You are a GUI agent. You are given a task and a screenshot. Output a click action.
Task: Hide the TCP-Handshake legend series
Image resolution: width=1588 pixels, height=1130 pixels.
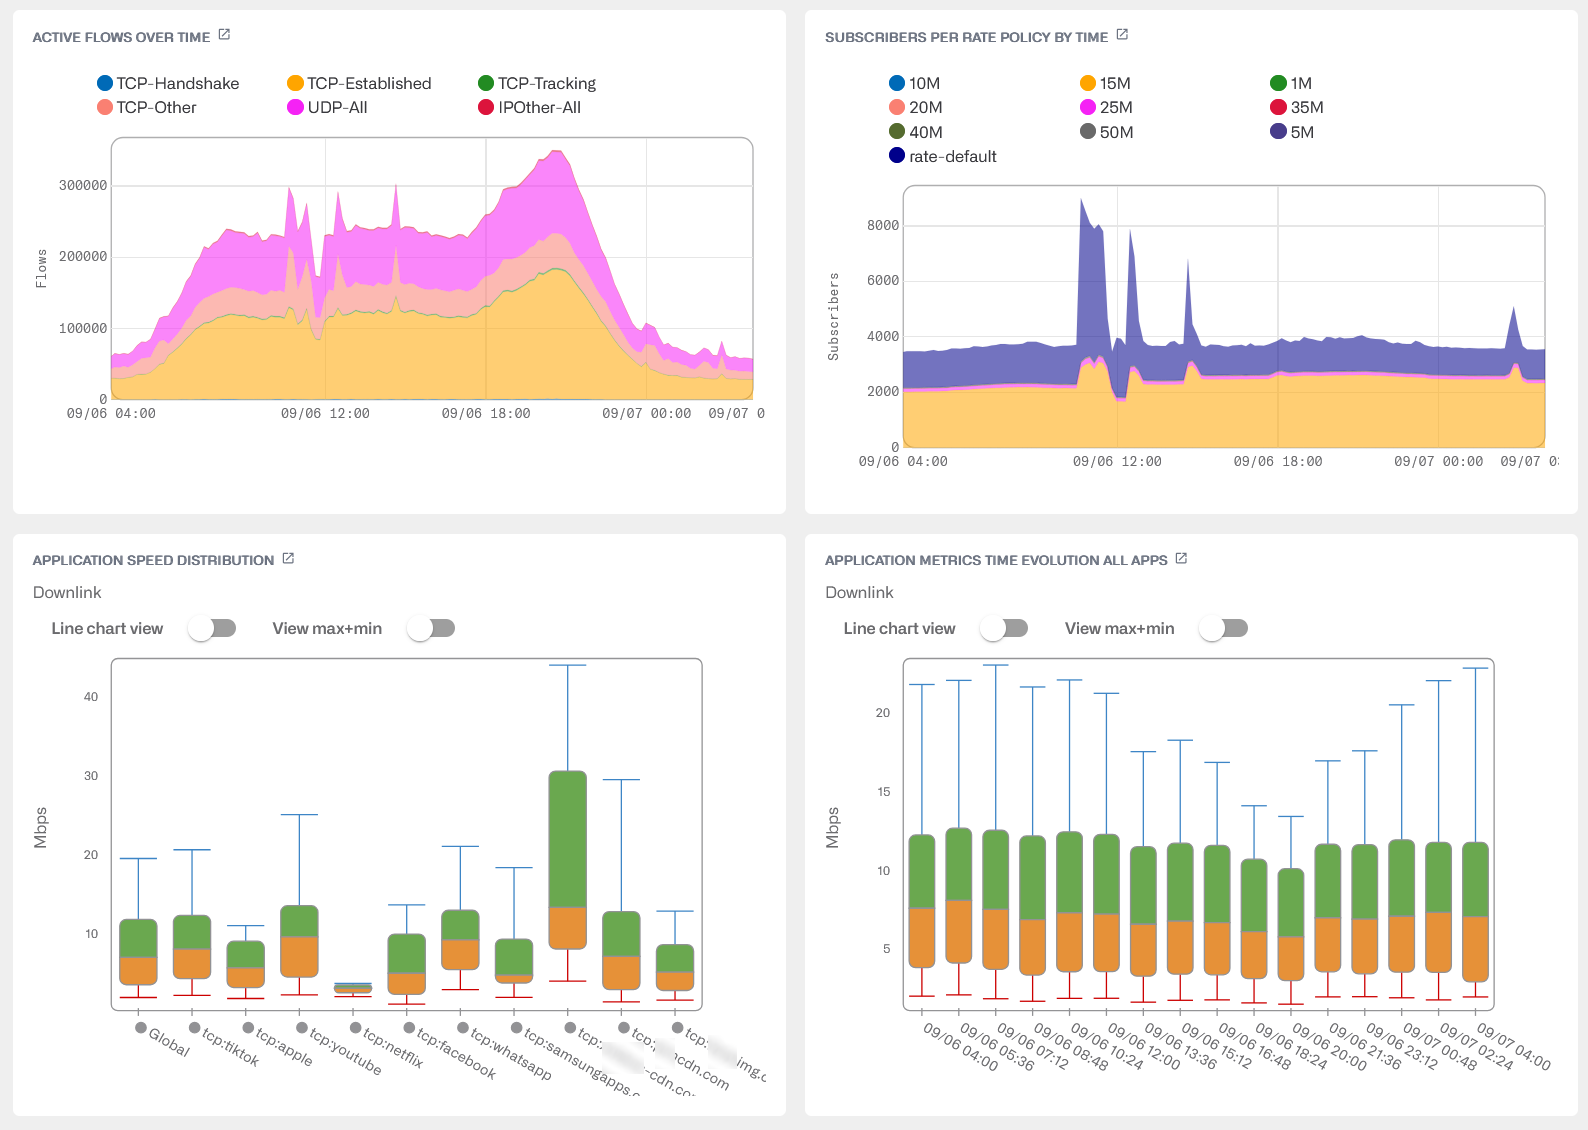click(x=168, y=83)
